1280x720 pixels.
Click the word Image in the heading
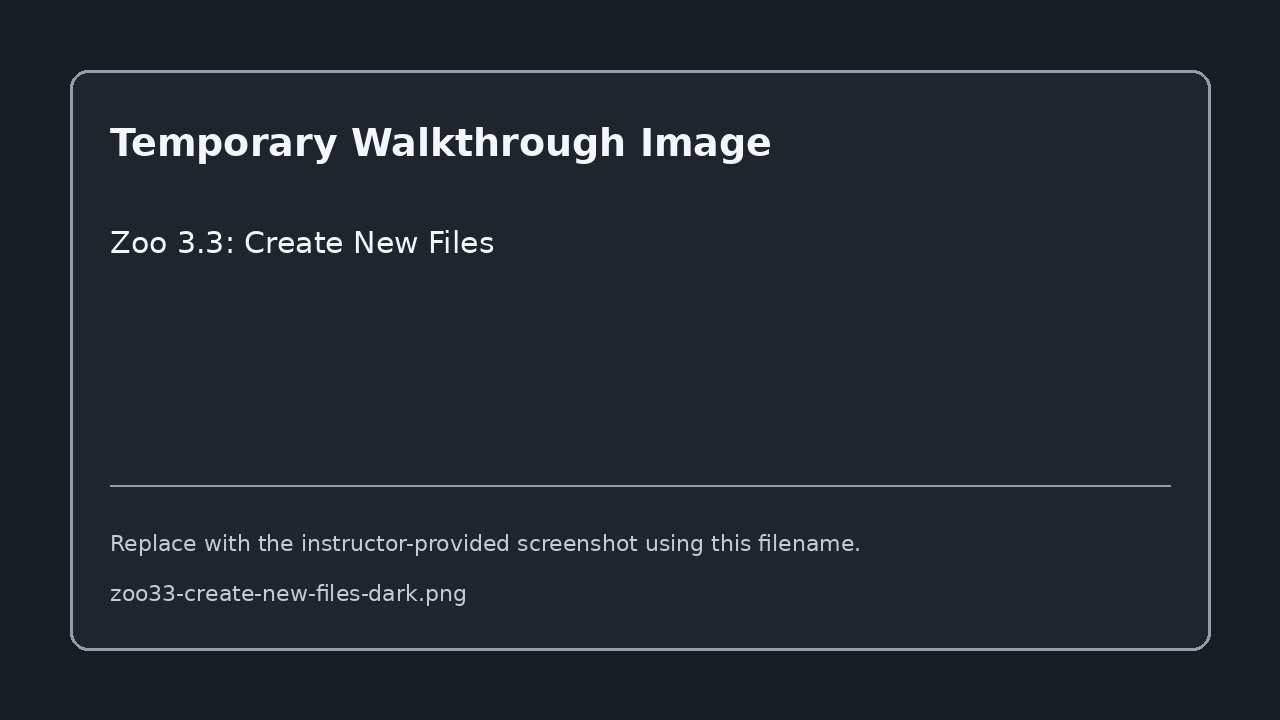706,145
